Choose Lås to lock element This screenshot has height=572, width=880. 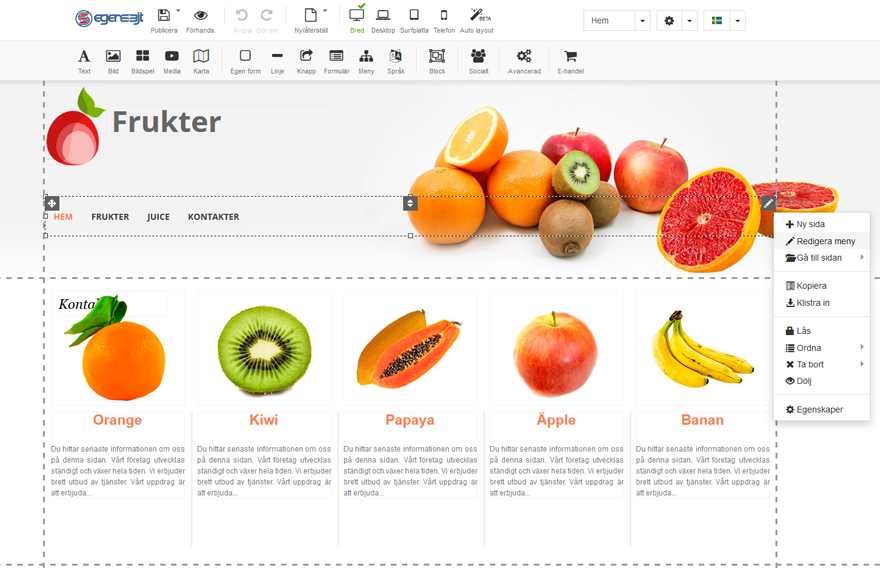tap(822, 331)
